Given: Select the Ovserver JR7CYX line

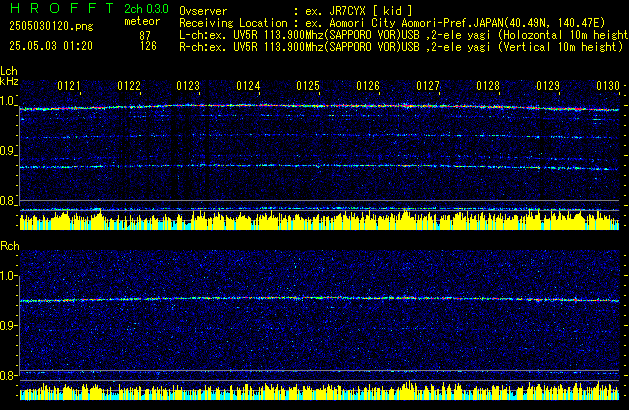Looking at the screenshot, I should click(x=296, y=11).
